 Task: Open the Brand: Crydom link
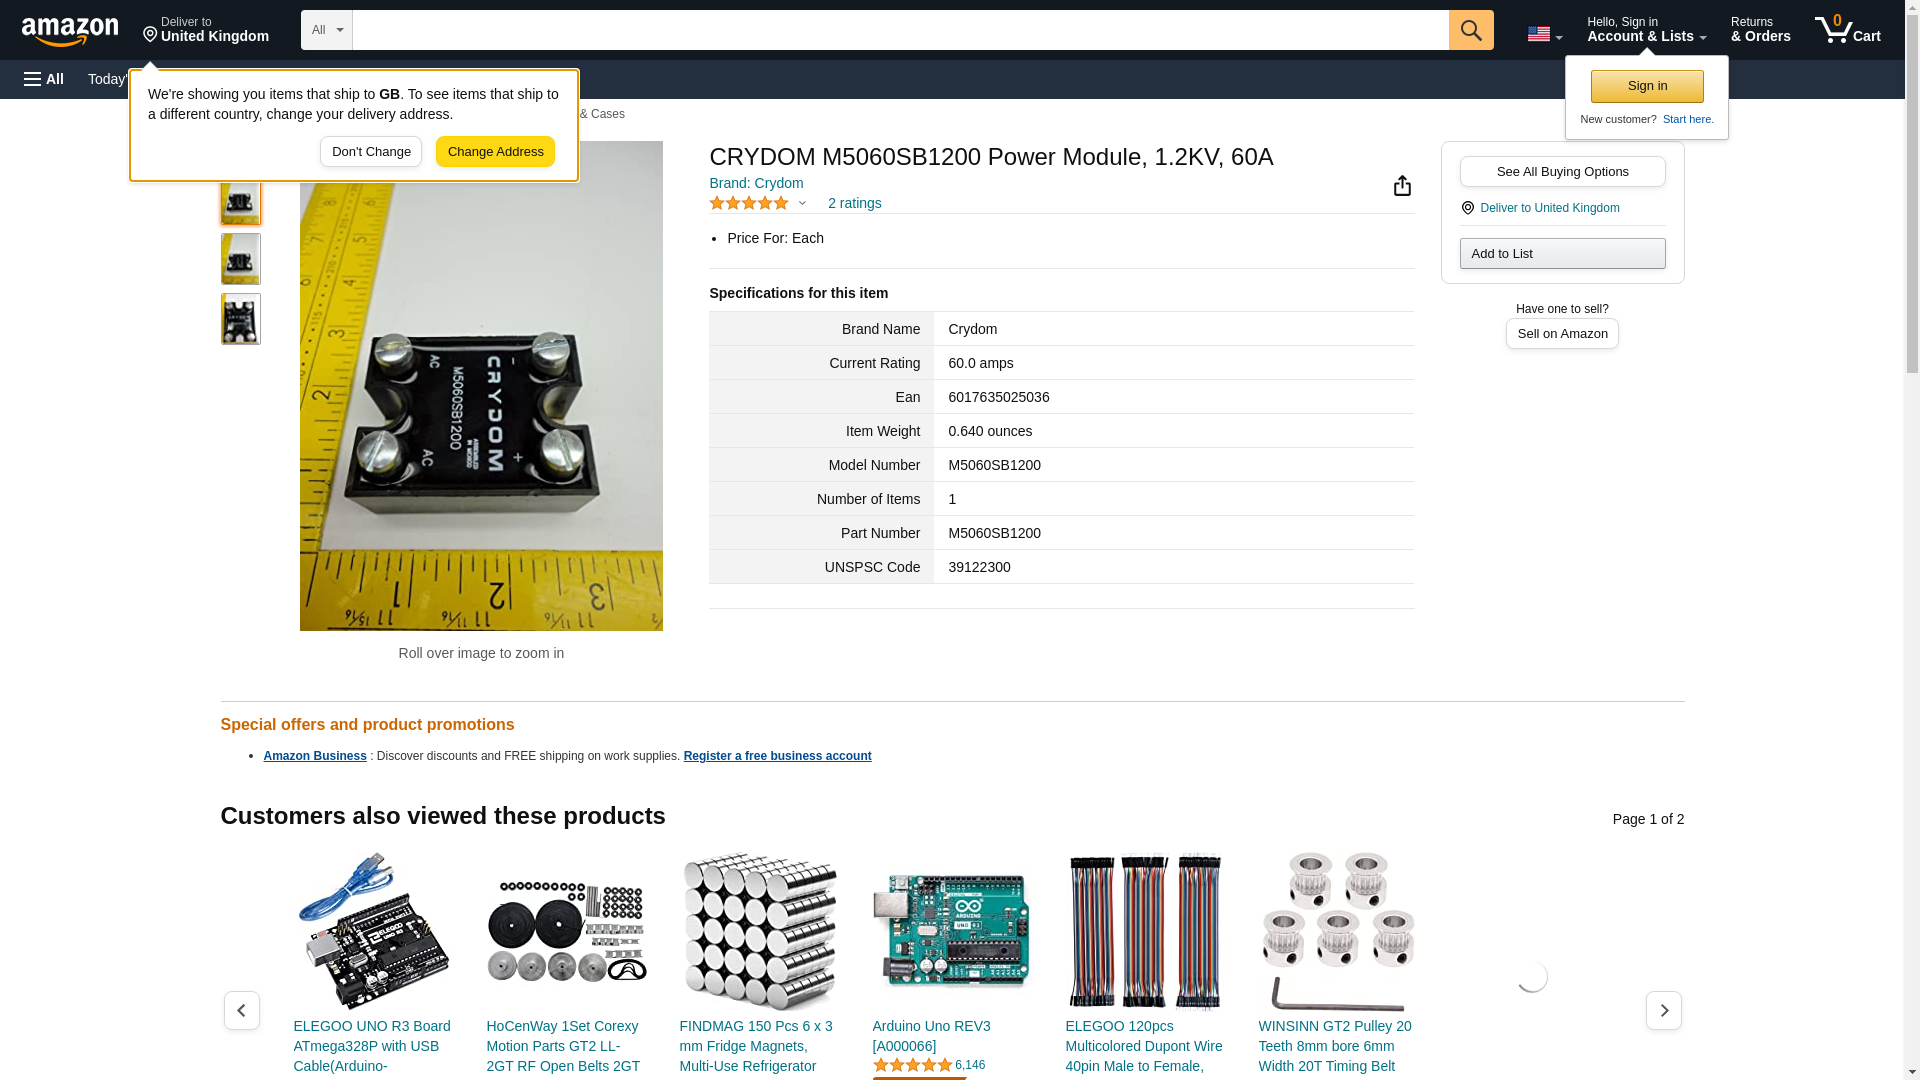coord(756,183)
